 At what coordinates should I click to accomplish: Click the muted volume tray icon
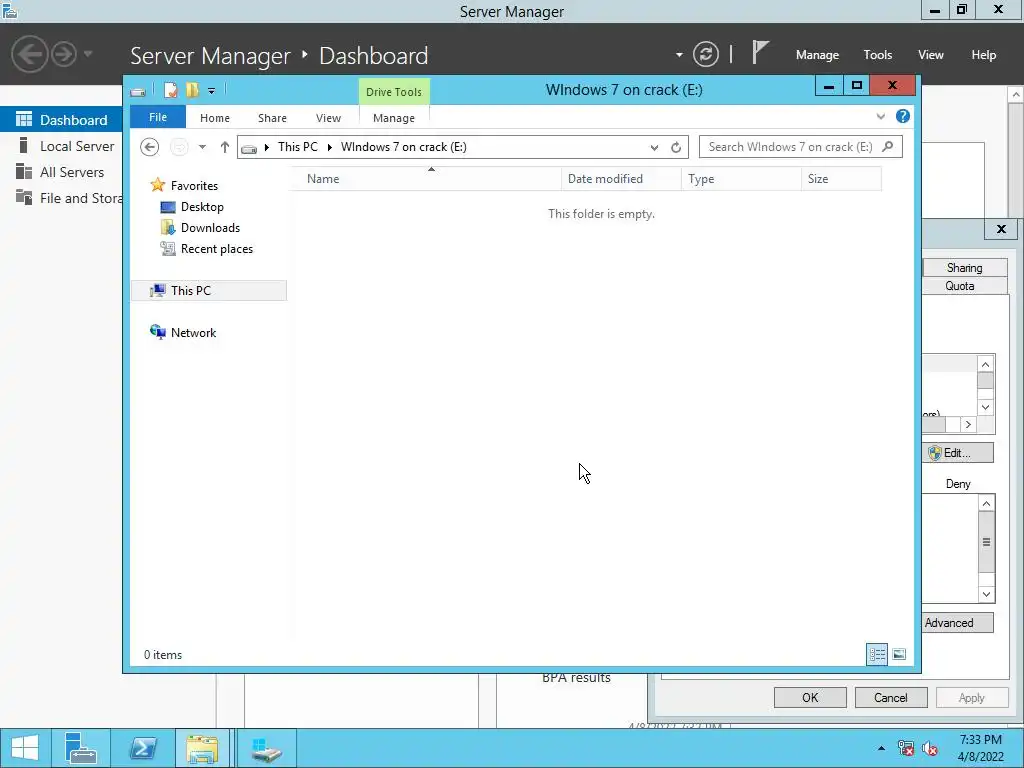(930, 748)
